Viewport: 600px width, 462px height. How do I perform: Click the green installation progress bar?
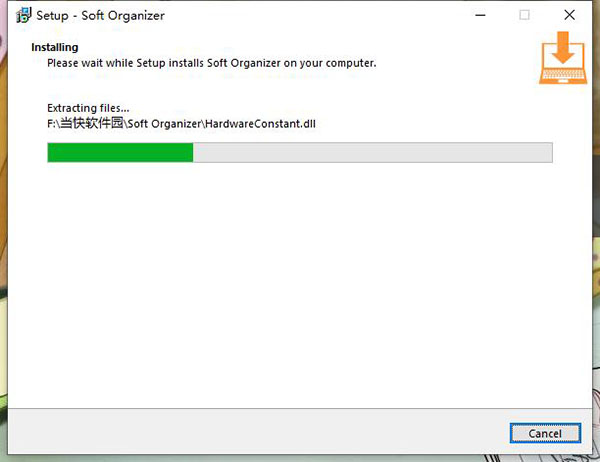[x=300, y=152]
